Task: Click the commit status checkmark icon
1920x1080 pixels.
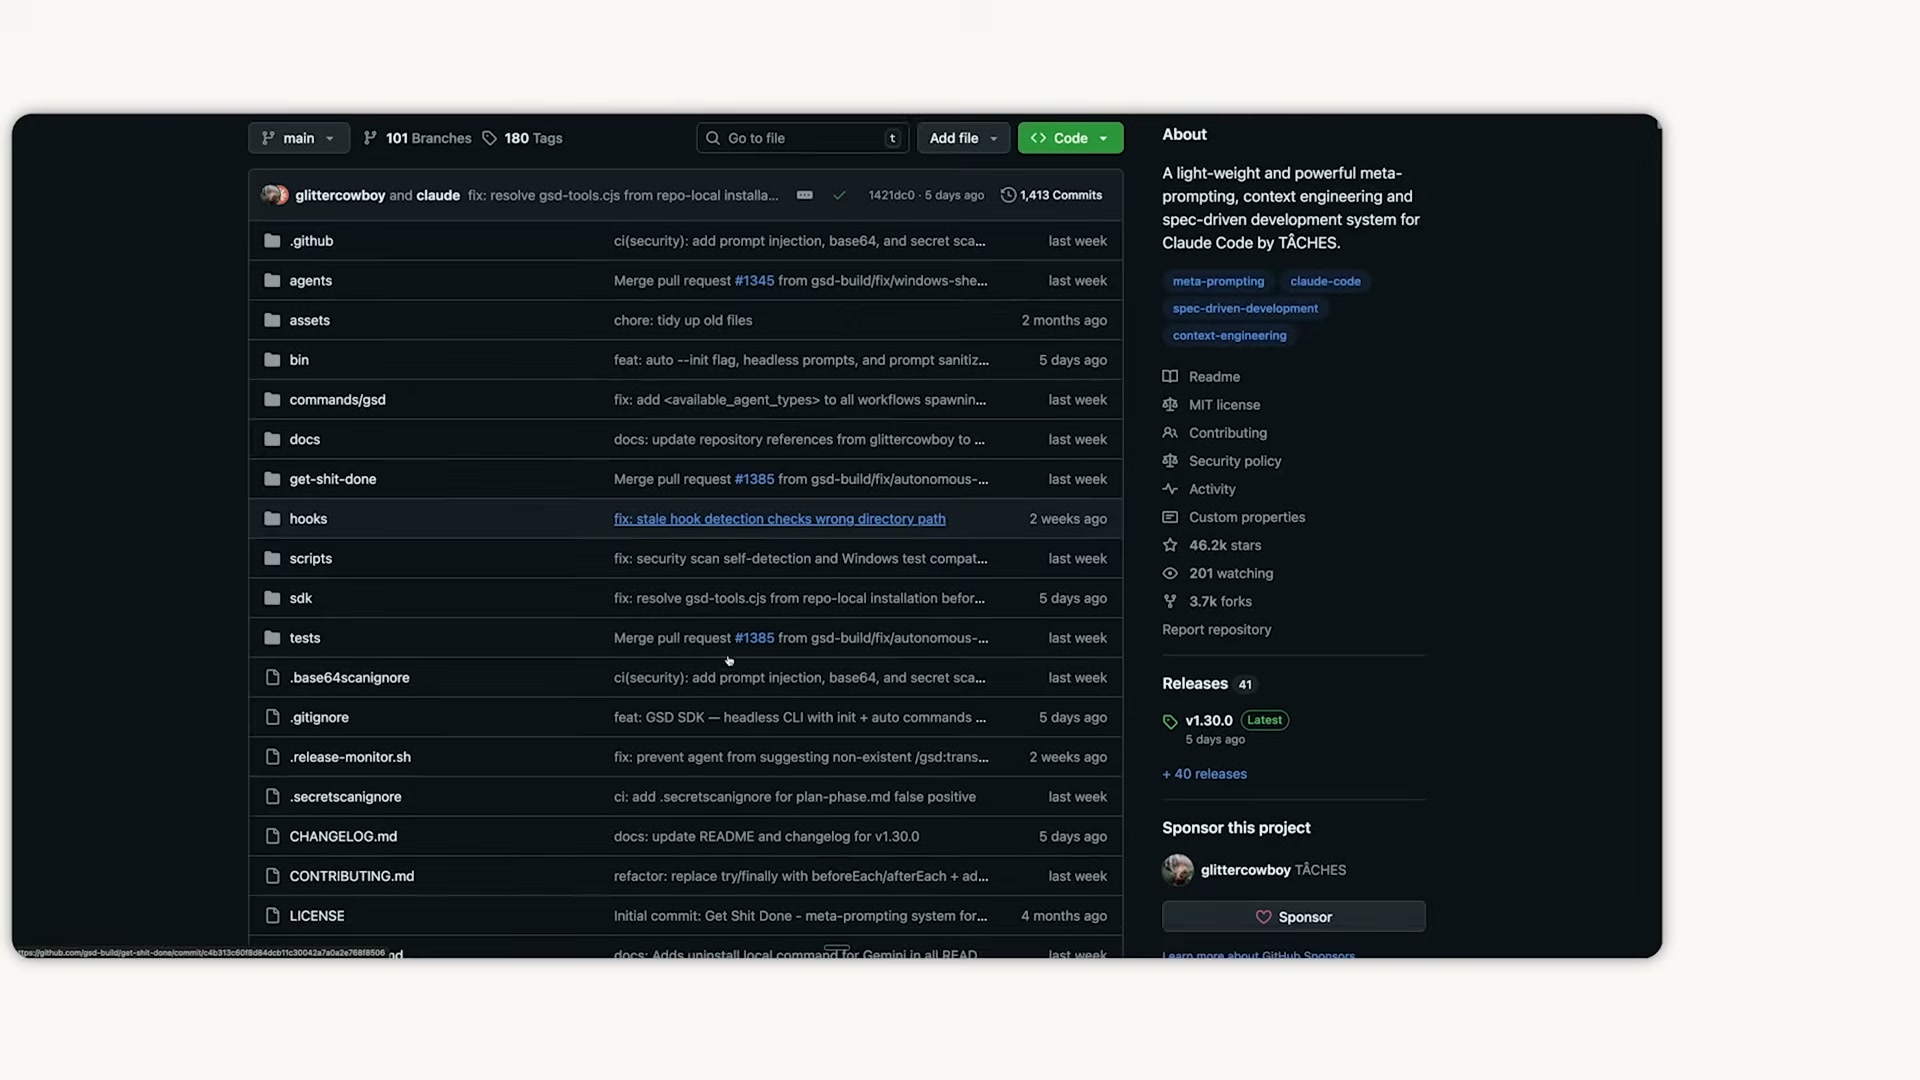Action: (839, 195)
